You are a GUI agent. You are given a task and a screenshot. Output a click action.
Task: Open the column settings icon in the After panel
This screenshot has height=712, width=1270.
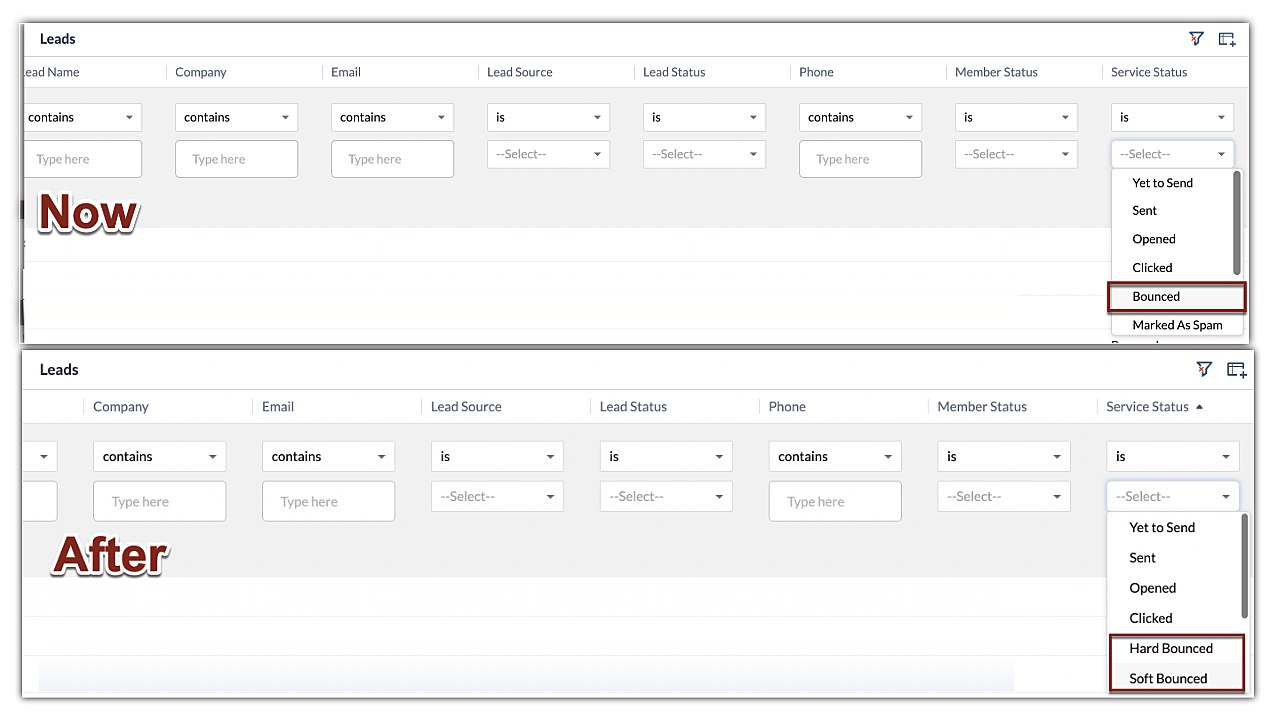coord(1236,370)
